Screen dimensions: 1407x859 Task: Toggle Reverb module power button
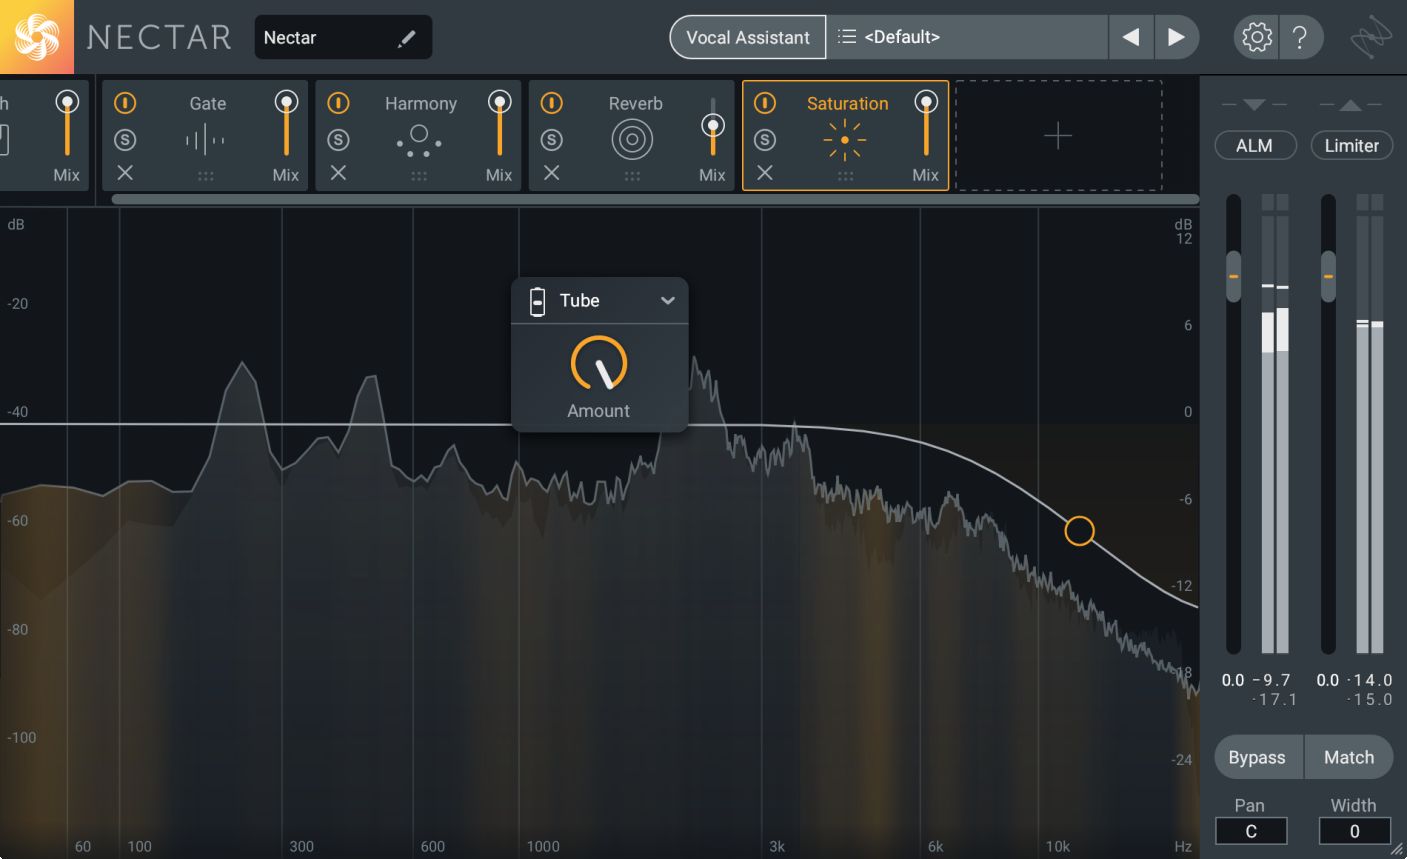coord(551,103)
